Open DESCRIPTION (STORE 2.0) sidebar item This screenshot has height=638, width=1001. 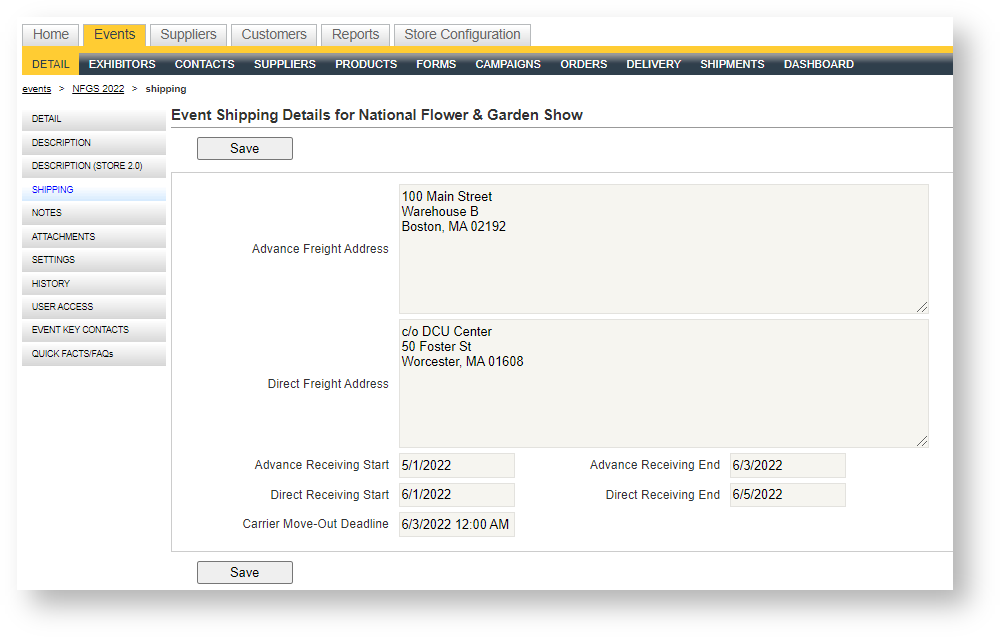(x=94, y=166)
